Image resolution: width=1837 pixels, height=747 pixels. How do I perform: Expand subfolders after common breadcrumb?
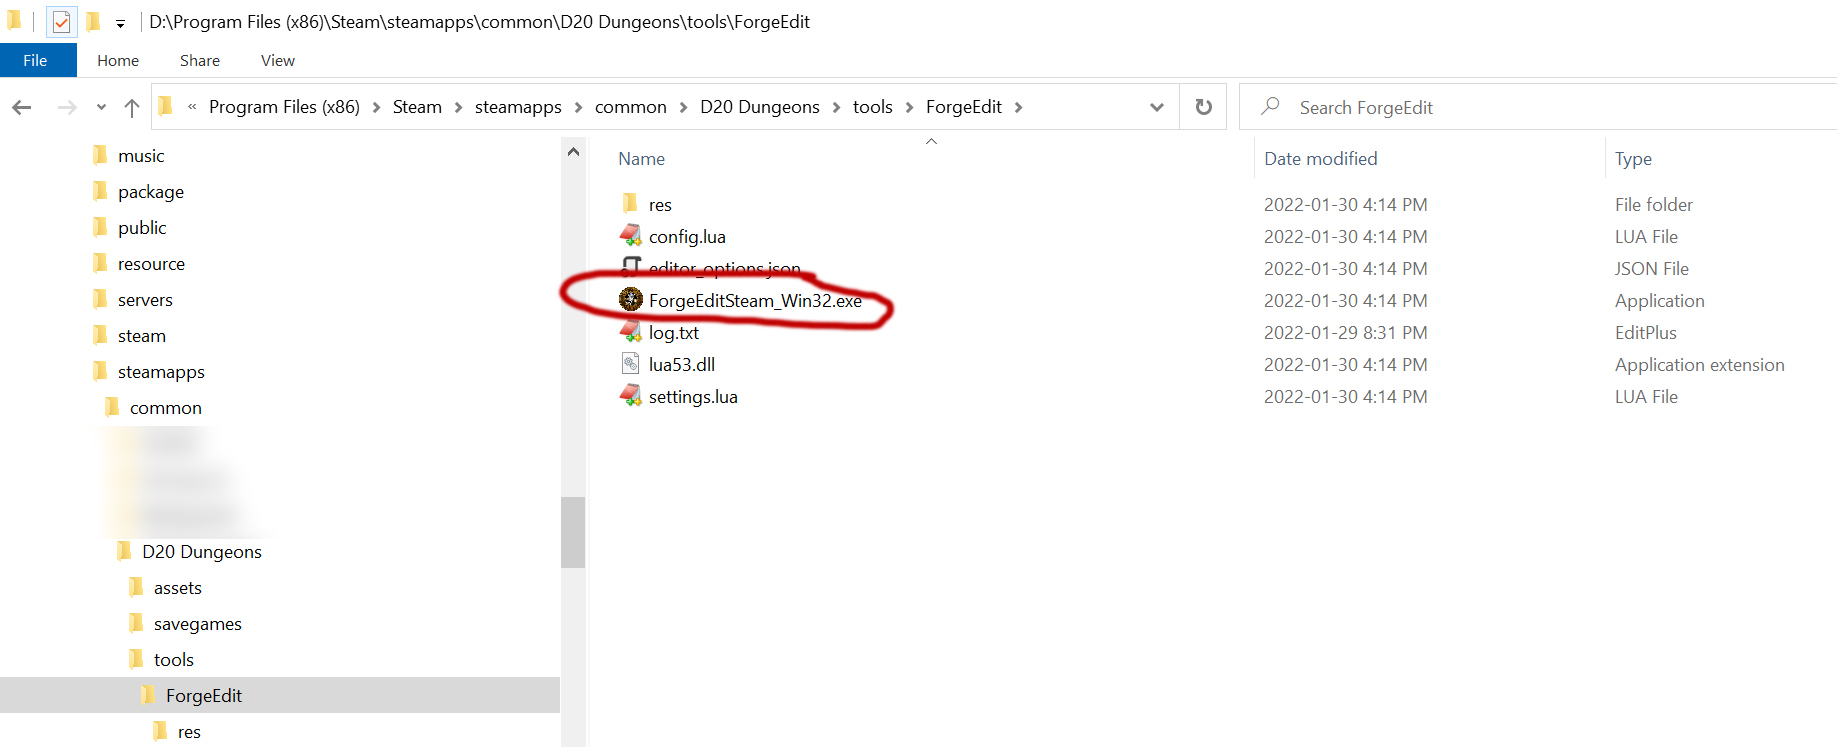point(683,107)
